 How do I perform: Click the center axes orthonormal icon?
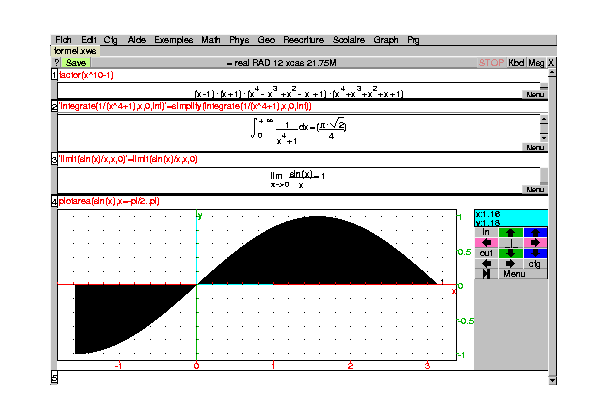511,243
